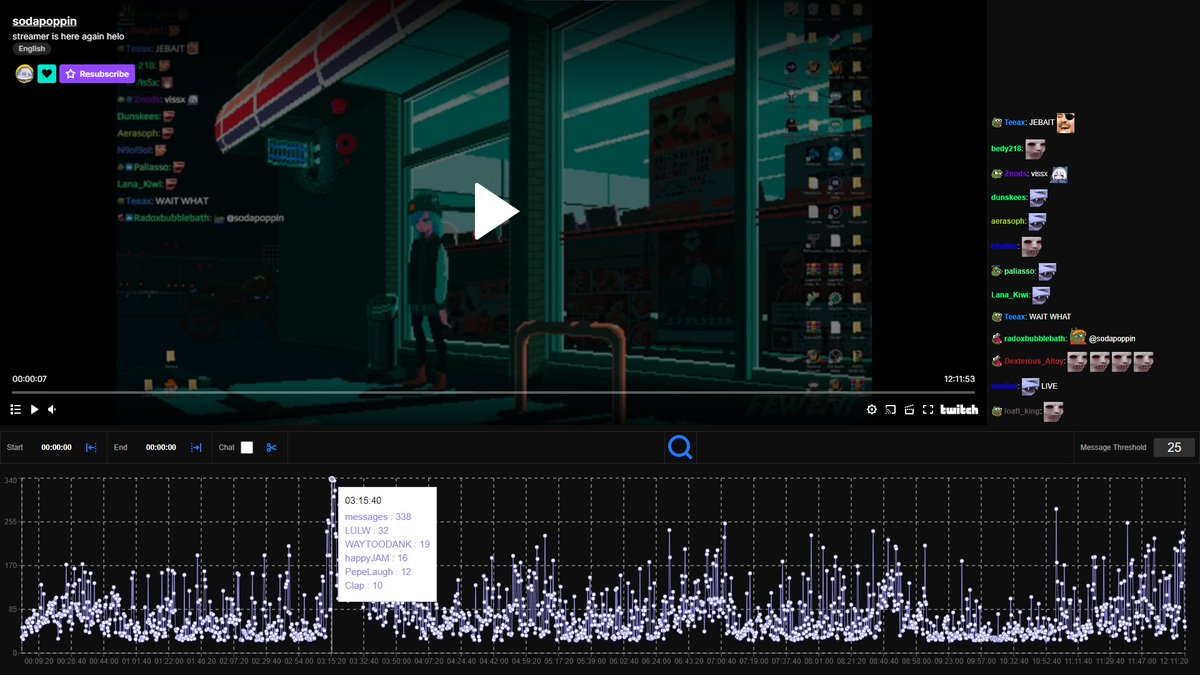Click the small play icon in player controls

click(x=34, y=409)
